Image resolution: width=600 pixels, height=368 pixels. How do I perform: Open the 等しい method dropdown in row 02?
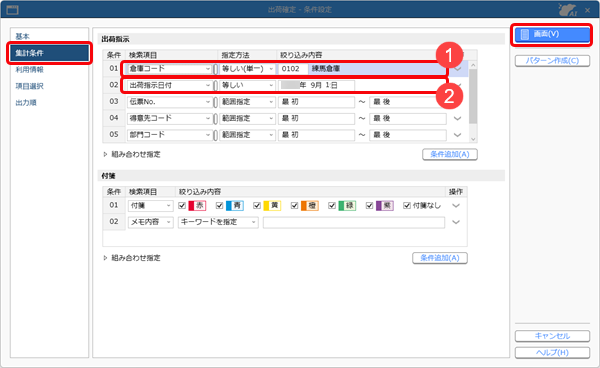(x=248, y=85)
